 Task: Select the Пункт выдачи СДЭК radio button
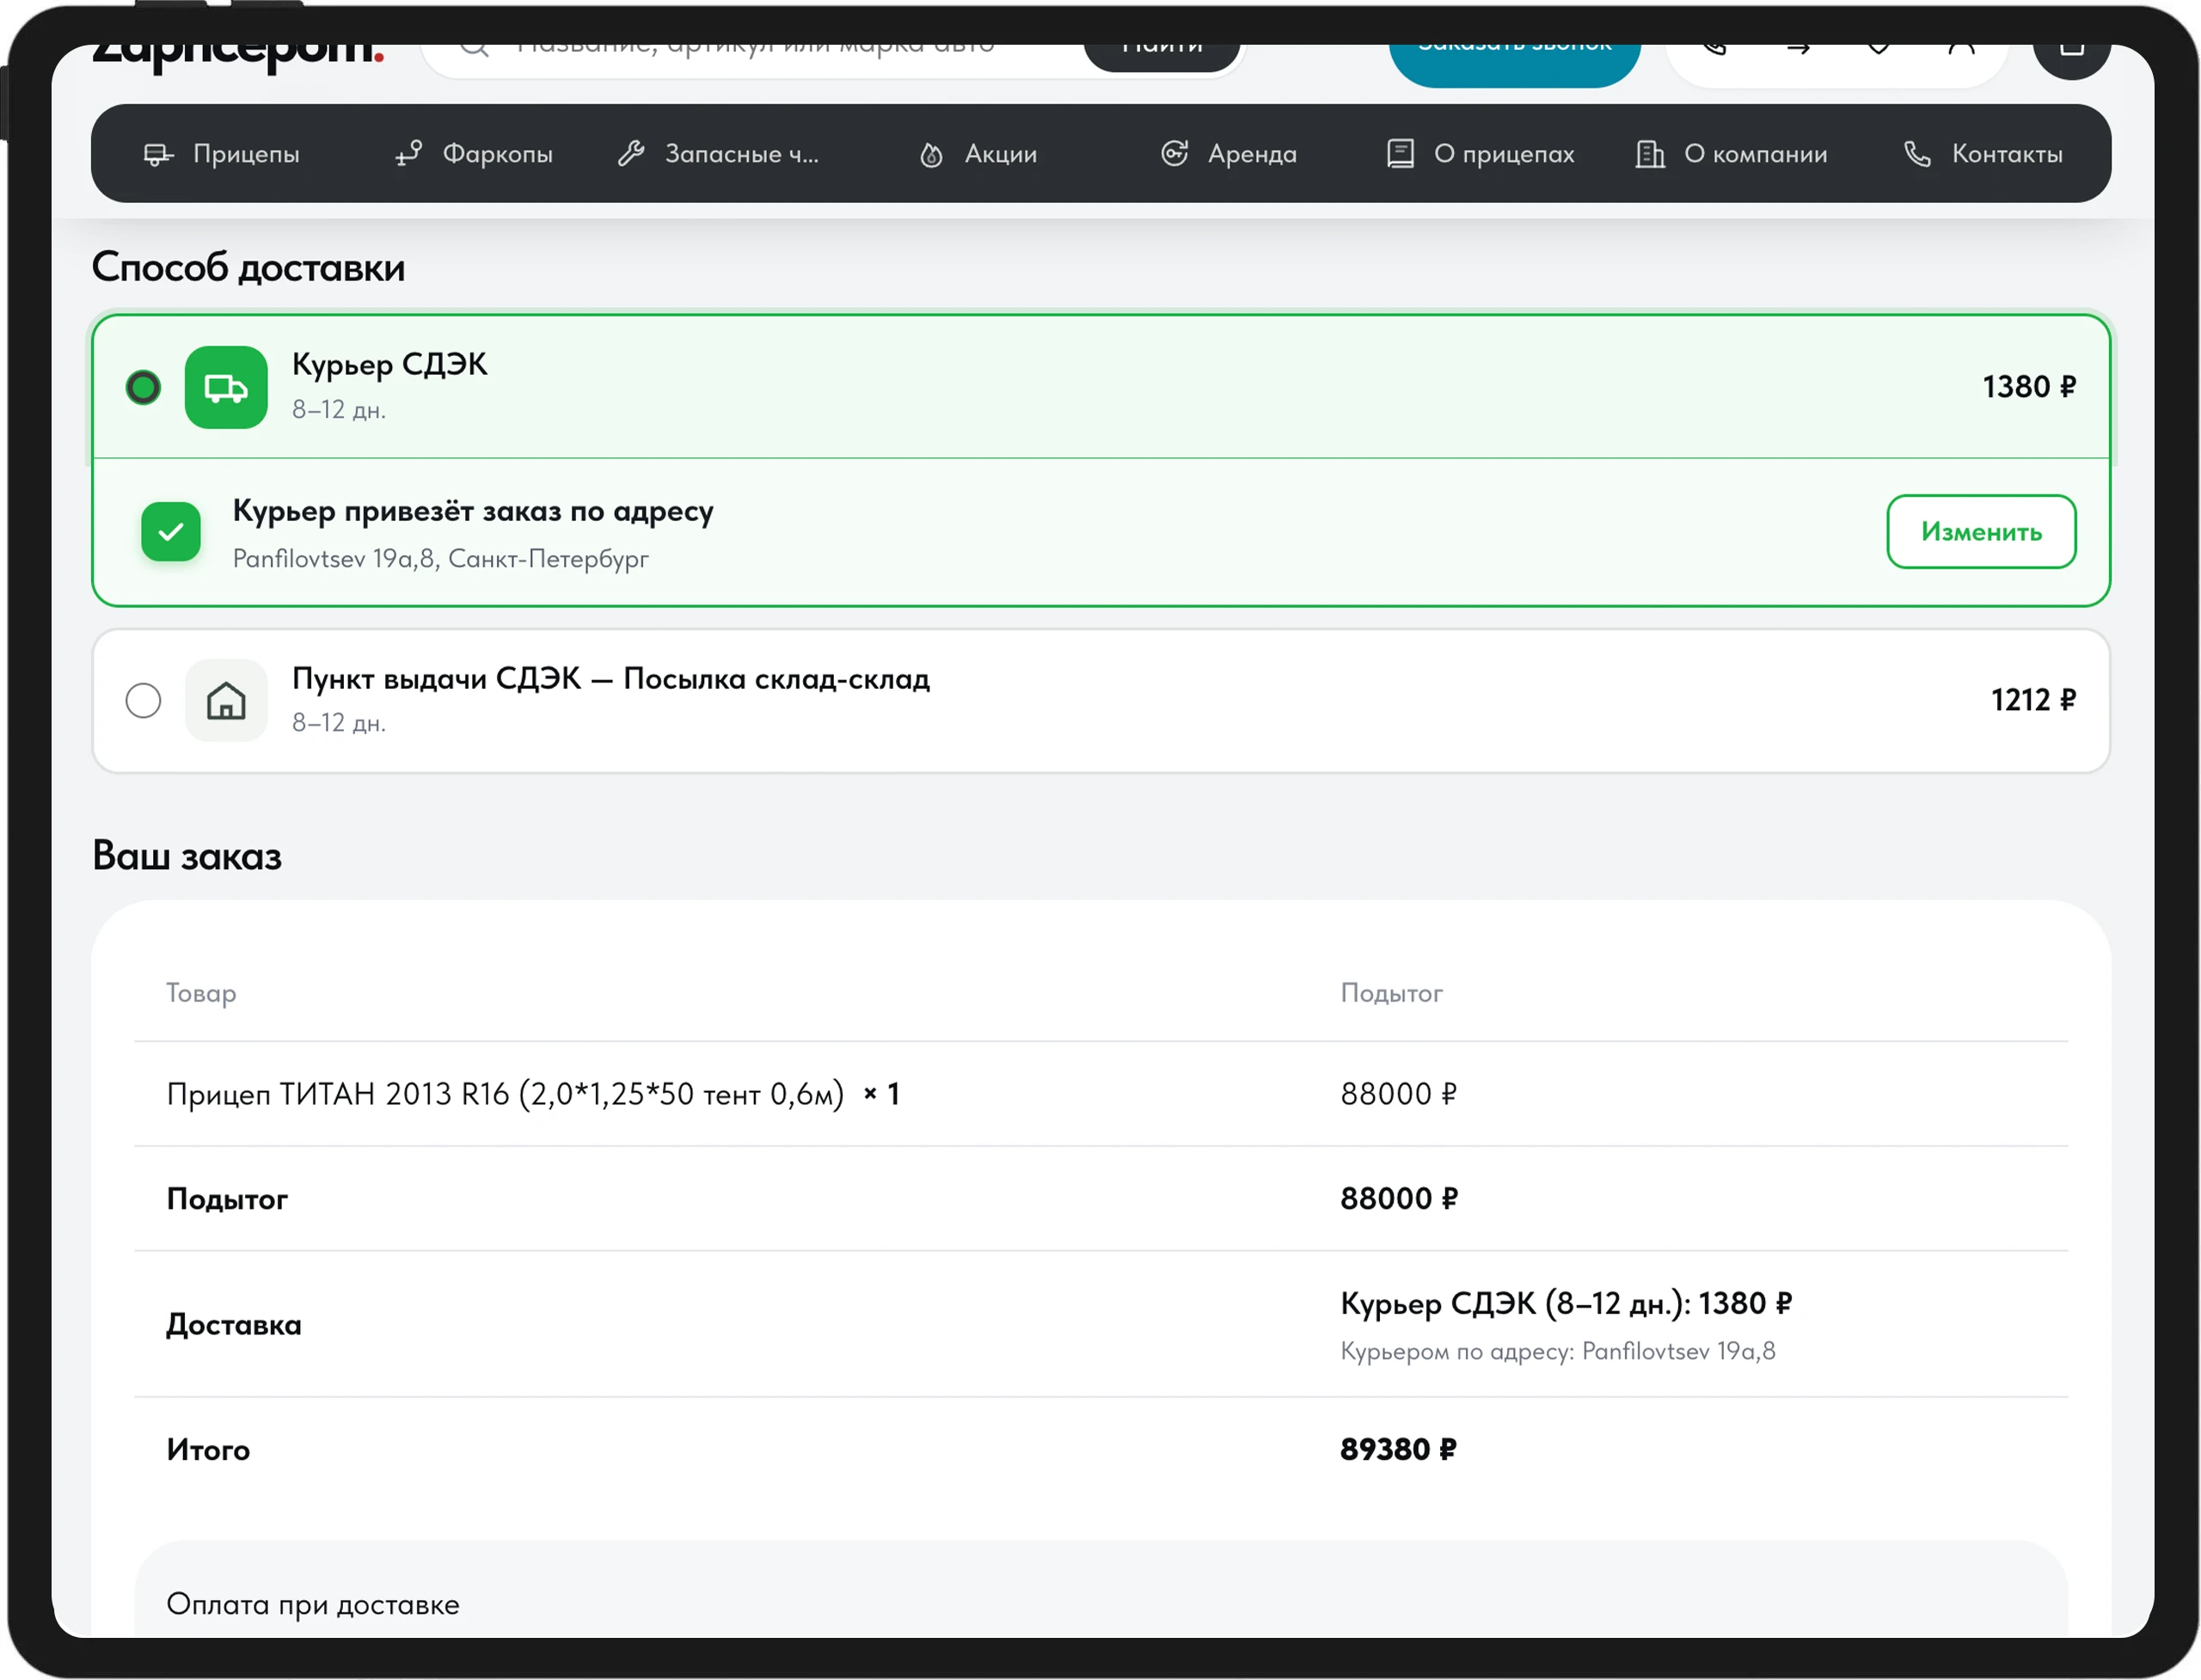click(143, 700)
